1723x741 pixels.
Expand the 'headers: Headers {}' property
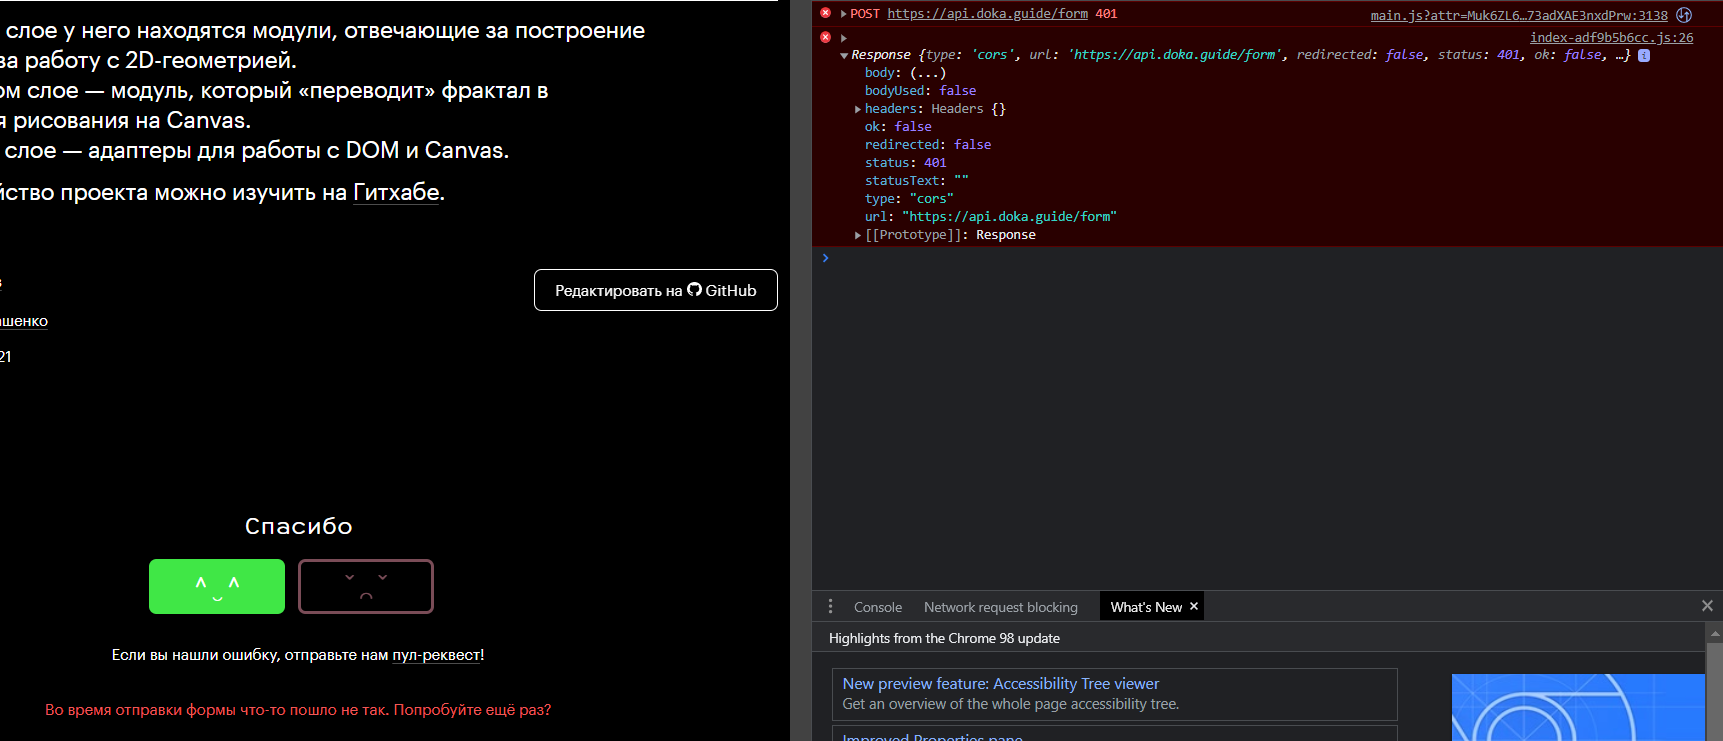(x=858, y=109)
